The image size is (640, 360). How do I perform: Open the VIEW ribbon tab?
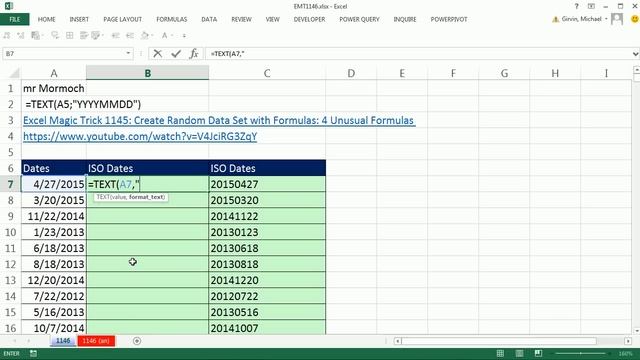coord(272,19)
